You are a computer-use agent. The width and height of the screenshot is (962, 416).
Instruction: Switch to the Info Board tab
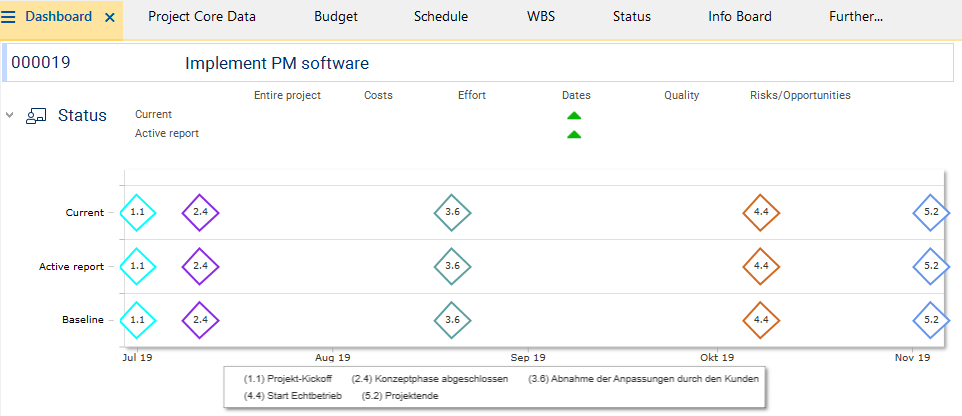[740, 17]
